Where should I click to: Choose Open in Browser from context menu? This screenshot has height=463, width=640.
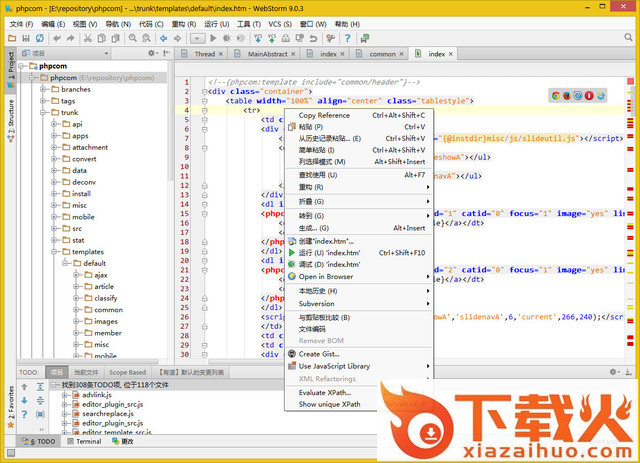pyautogui.click(x=325, y=276)
